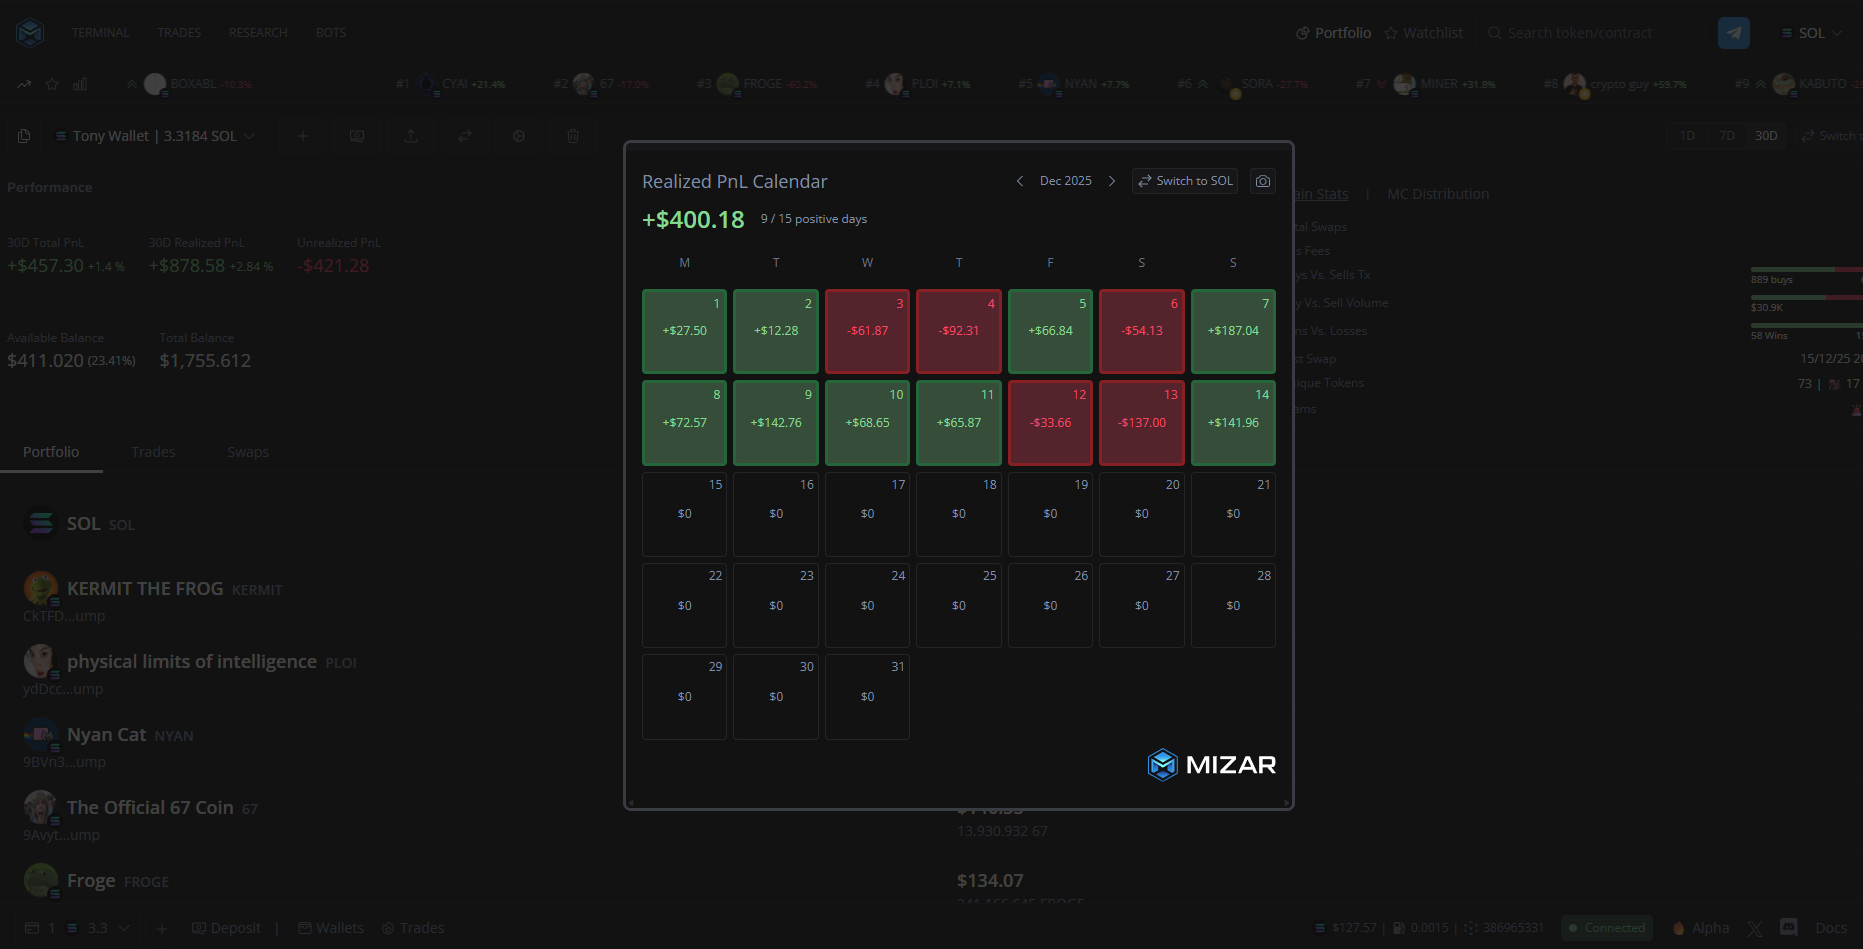Image resolution: width=1863 pixels, height=949 pixels.
Task: Go to previous month in PnL calendar
Action: [x=1019, y=181]
